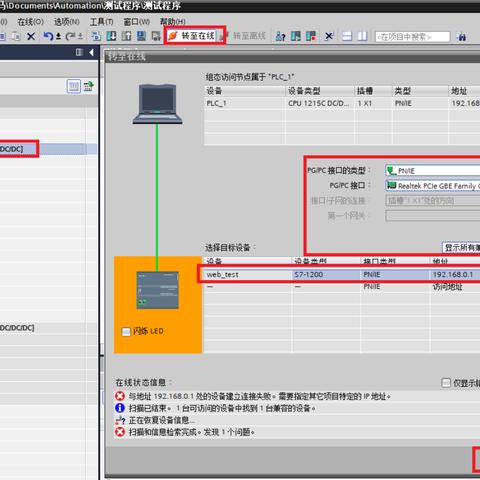Viewport: 480px width, 480px height.
Task: Open the undo history dropdown arrow
Action: point(58,36)
